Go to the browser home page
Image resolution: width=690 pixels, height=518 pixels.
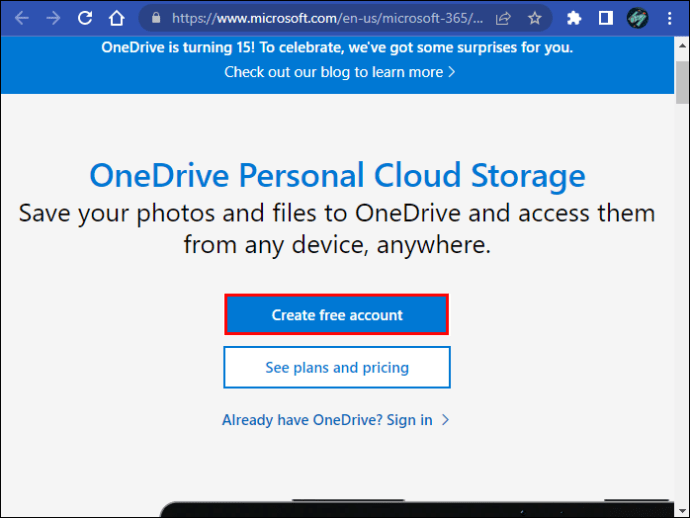tap(116, 18)
